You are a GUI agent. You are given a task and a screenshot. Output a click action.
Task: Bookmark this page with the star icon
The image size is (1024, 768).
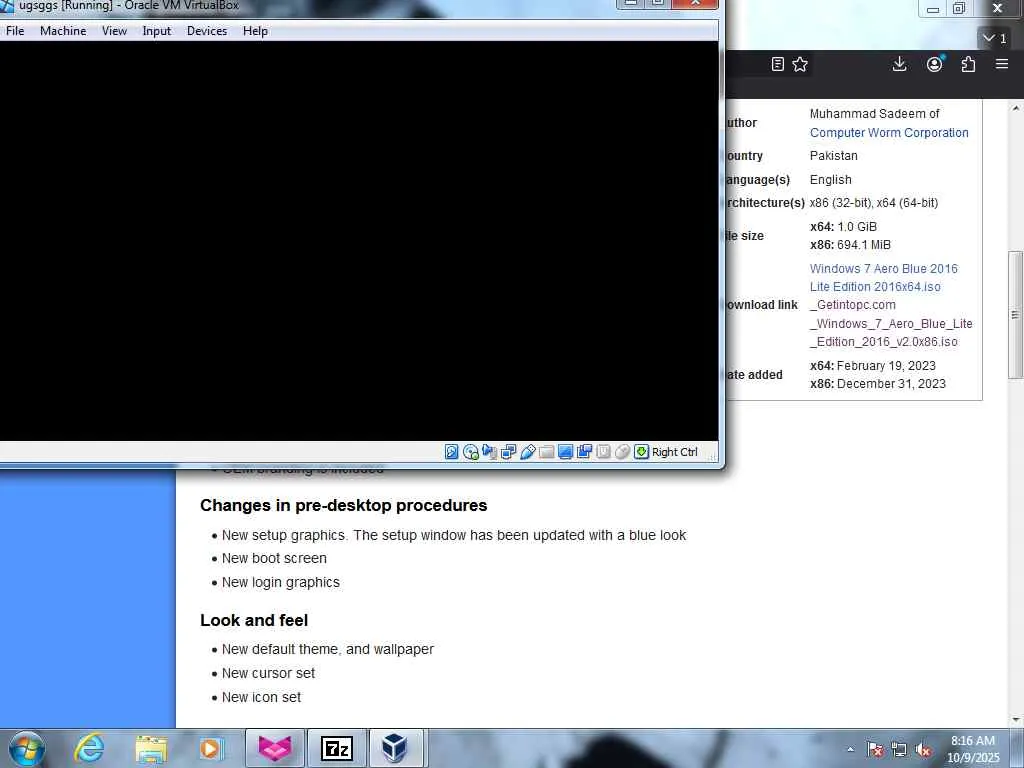pyautogui.click(x=800, y=64)
